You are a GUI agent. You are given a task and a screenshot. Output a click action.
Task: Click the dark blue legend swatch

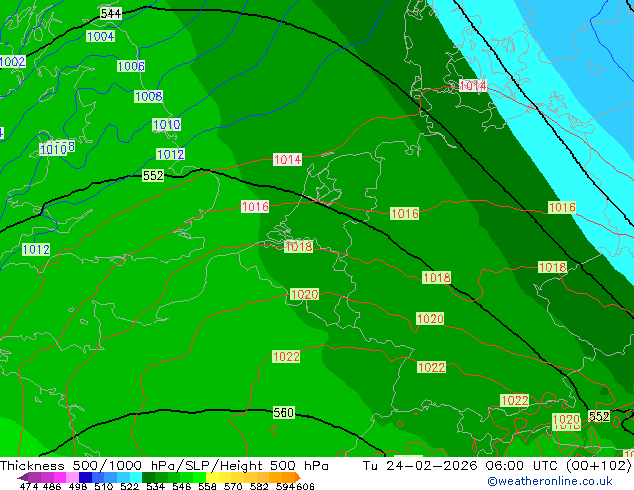click(85, 477)
